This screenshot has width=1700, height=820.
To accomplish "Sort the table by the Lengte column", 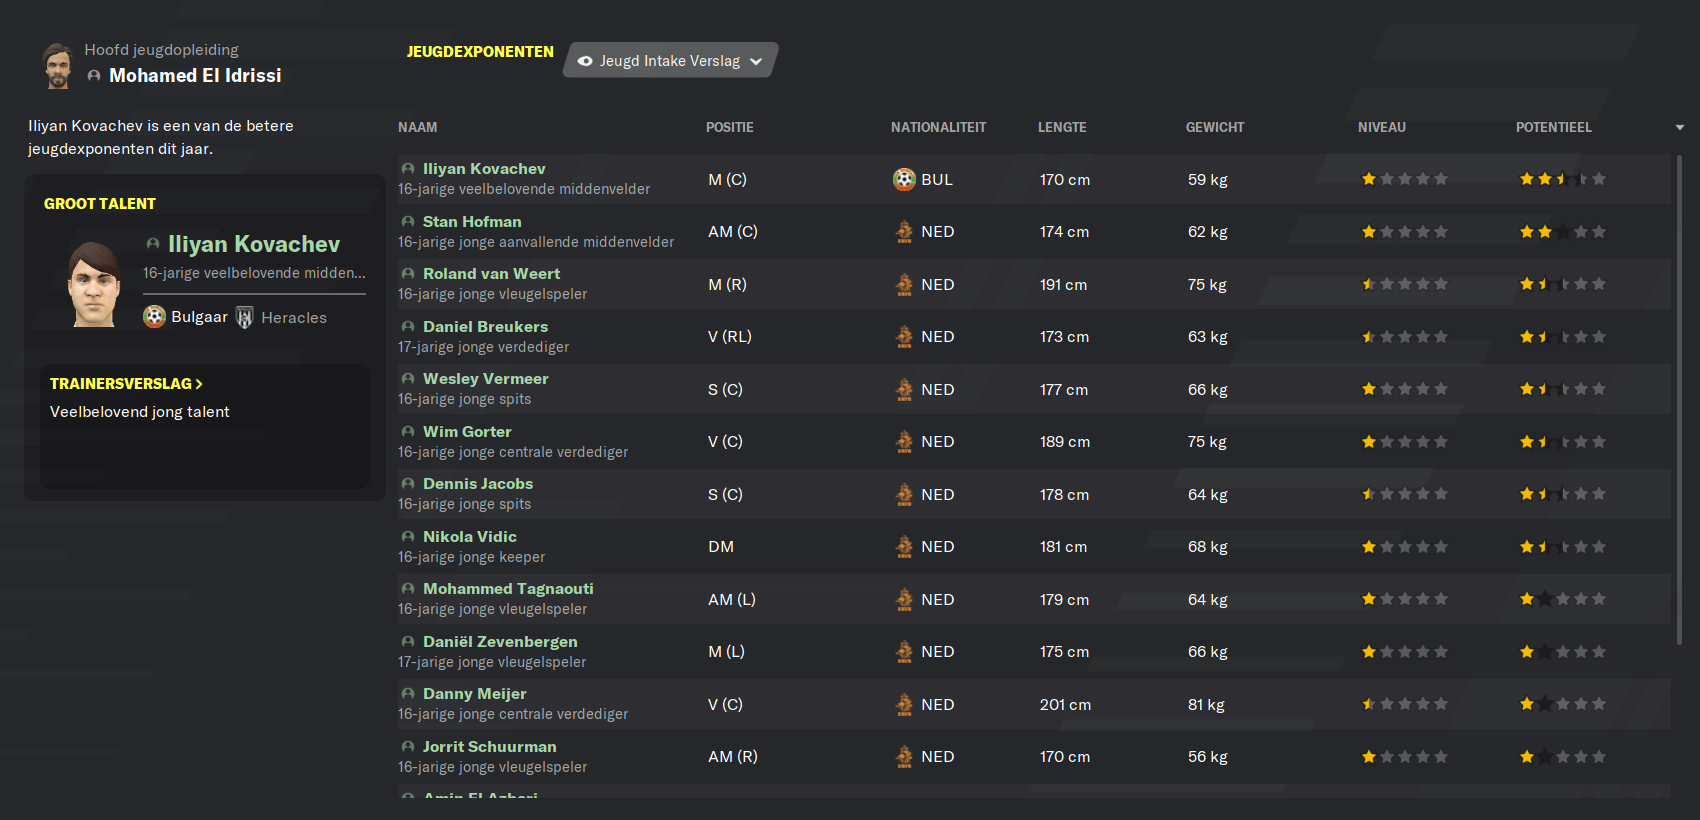I will click(x=1062, y=128).
